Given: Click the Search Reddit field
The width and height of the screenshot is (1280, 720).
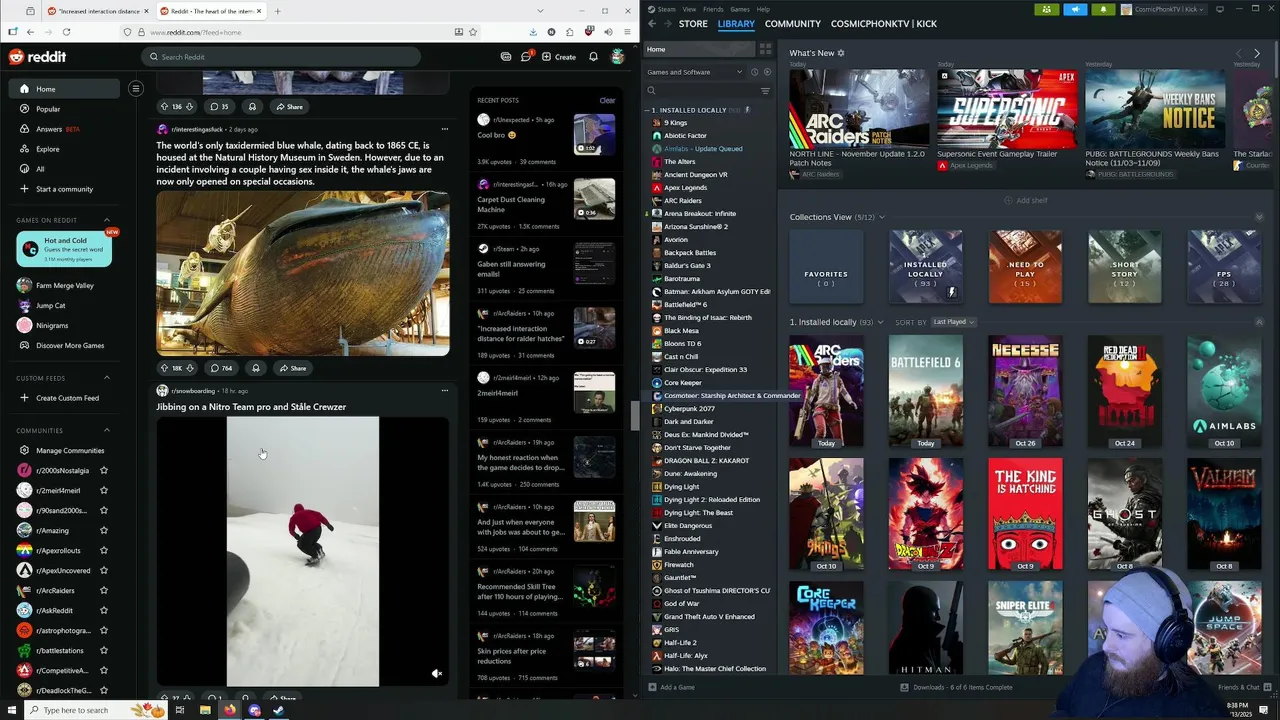Looking at the screenshot, I should [x=280, y=57].
